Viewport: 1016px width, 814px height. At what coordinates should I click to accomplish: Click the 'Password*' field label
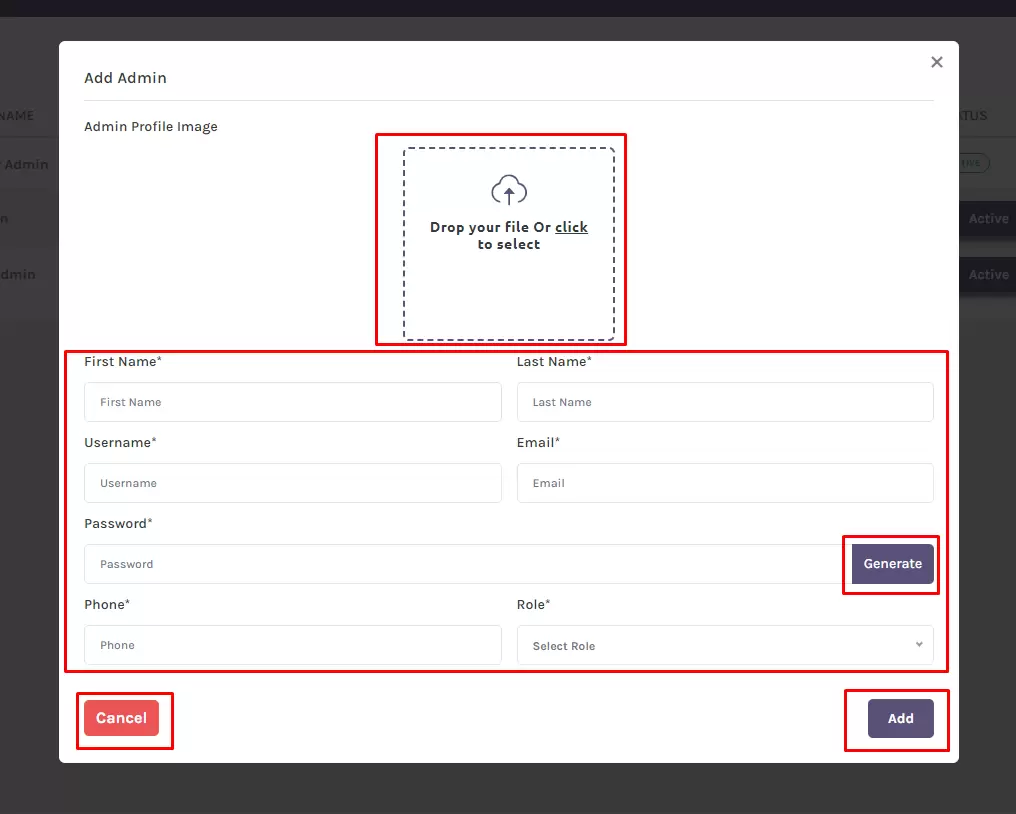pos(118,524)
